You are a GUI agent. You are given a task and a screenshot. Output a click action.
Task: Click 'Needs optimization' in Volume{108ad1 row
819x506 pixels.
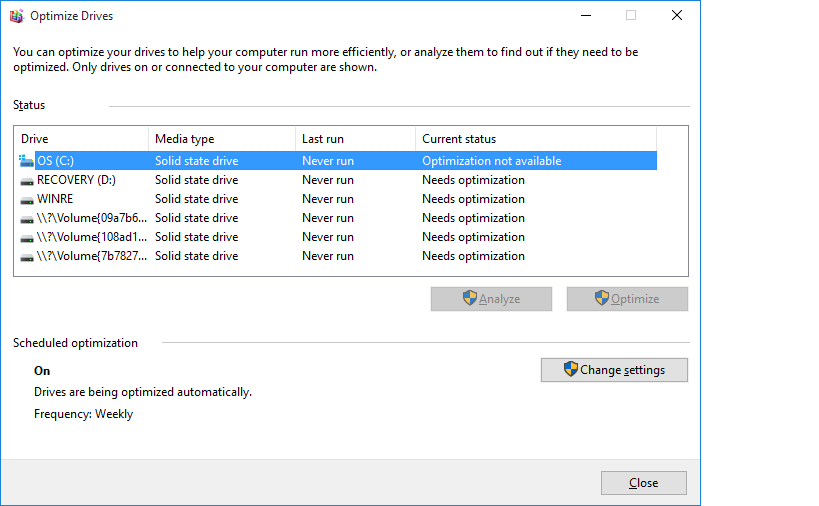pos(473,237)
